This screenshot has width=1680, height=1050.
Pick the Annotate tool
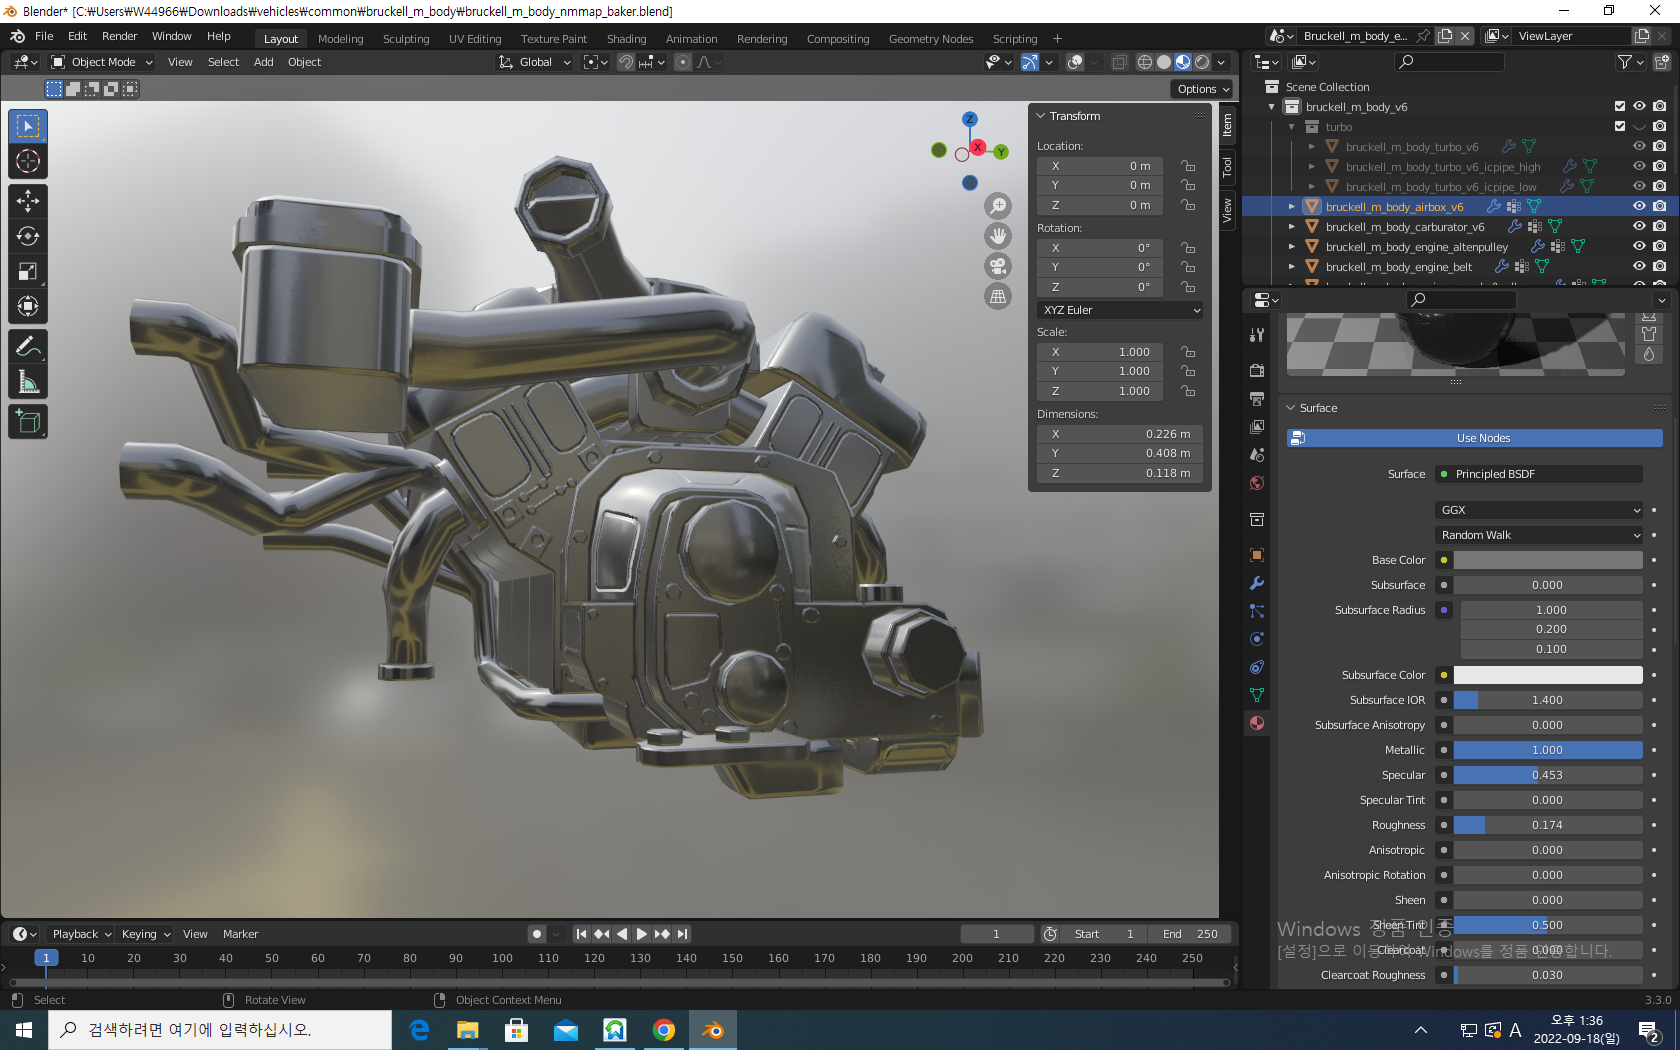[28, 347]
